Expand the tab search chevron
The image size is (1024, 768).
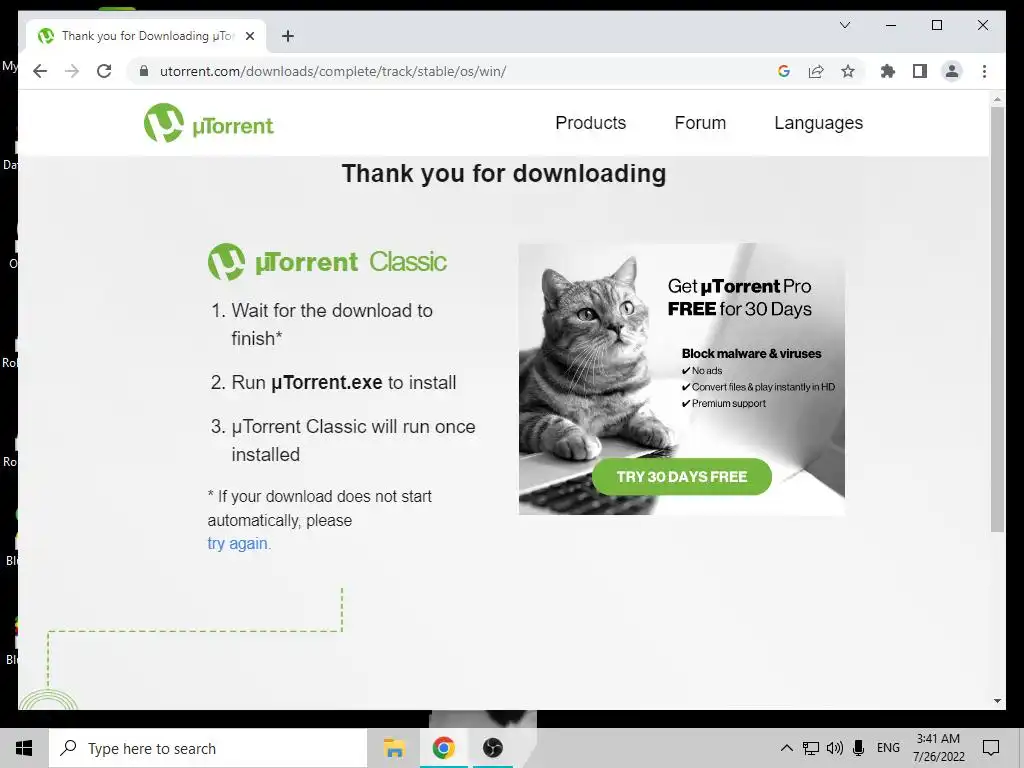pos(845,25)
